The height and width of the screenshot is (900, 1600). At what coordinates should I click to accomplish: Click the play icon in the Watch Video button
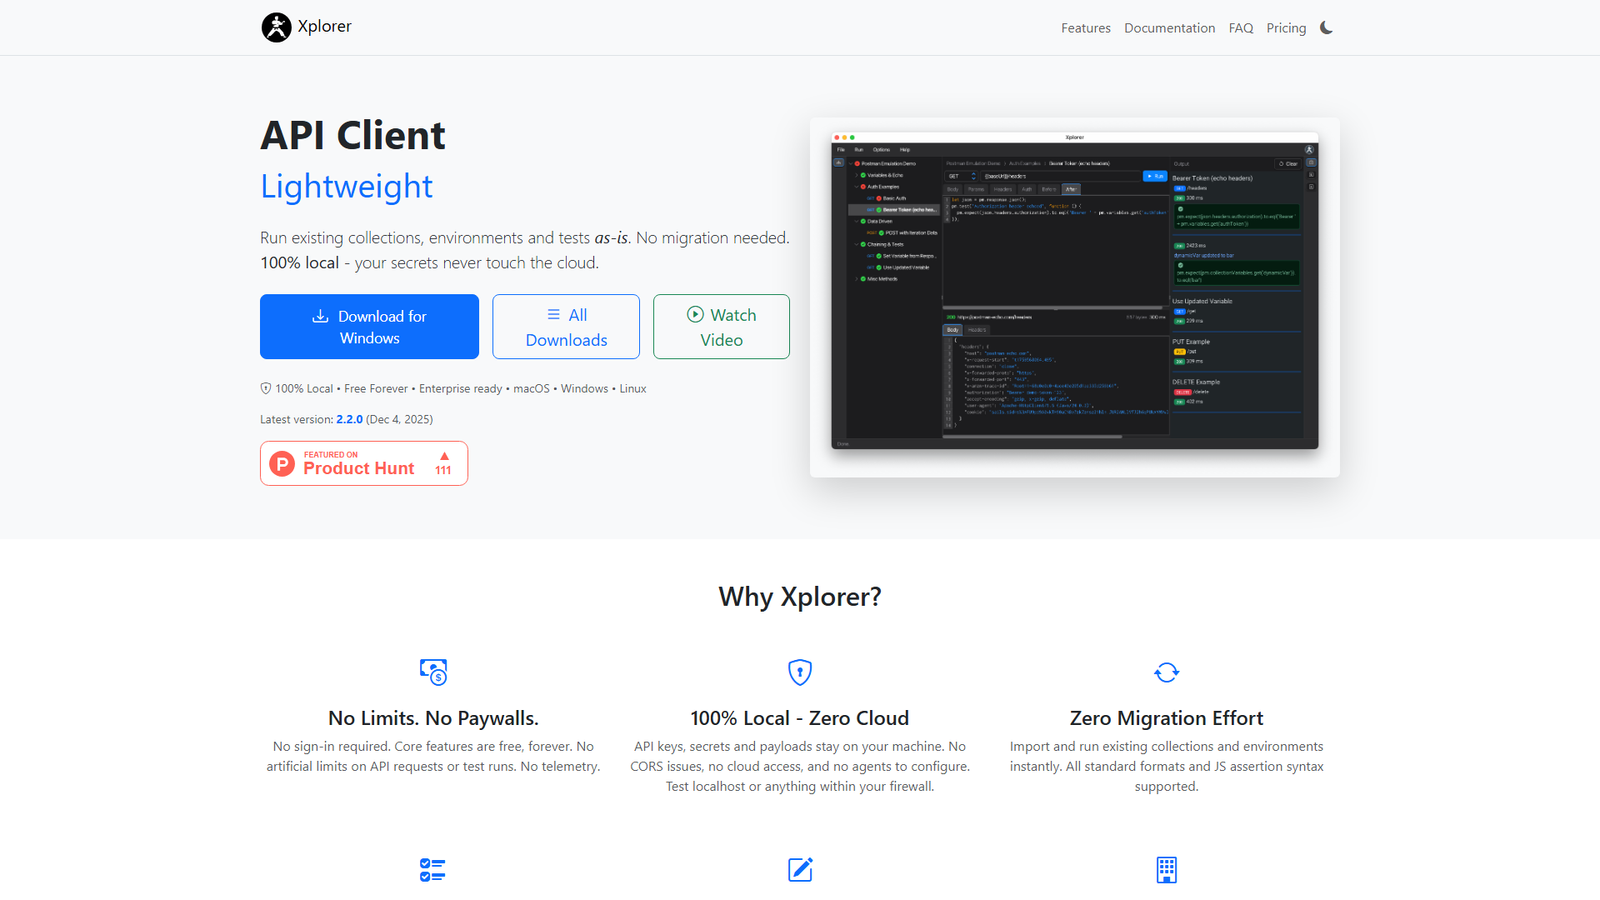[x=695, y=315]
